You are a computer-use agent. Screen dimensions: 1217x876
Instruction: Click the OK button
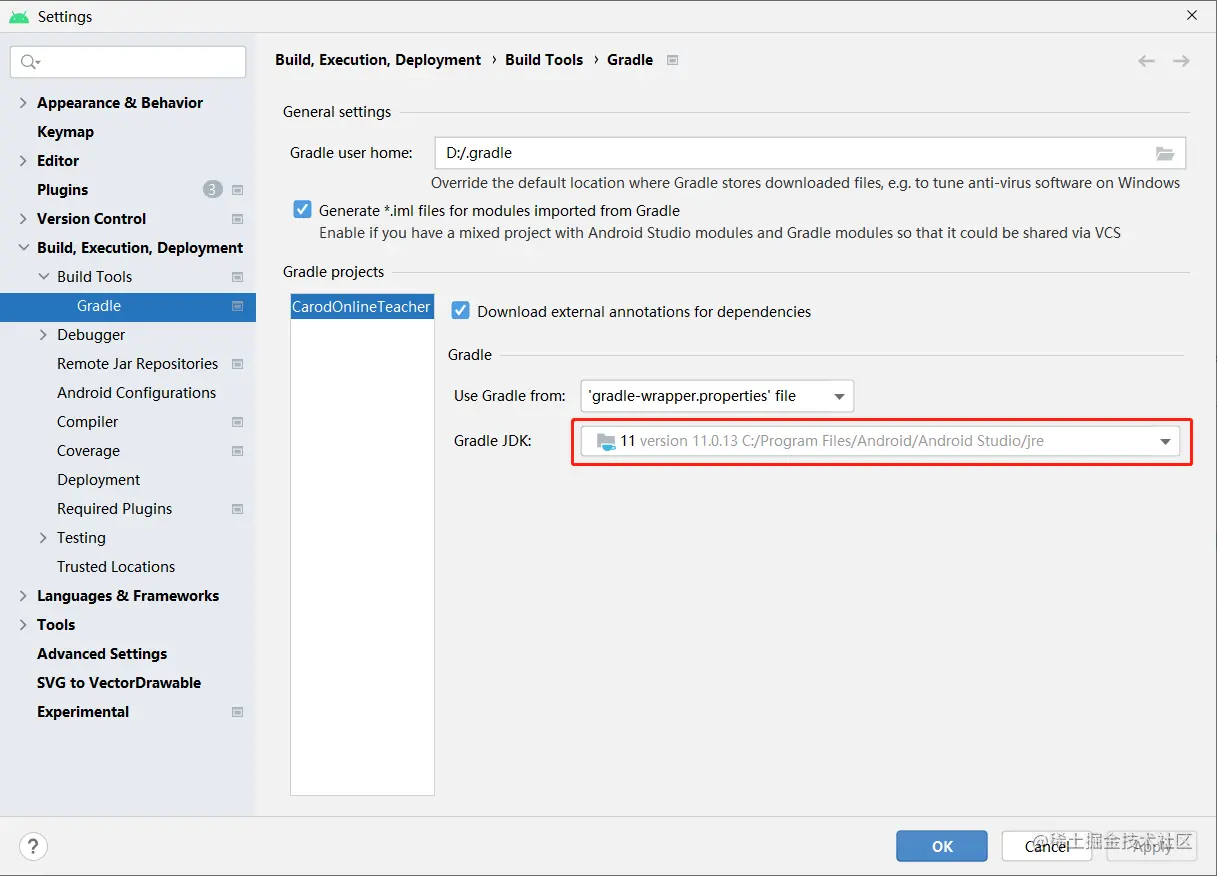tap(941, 846)
